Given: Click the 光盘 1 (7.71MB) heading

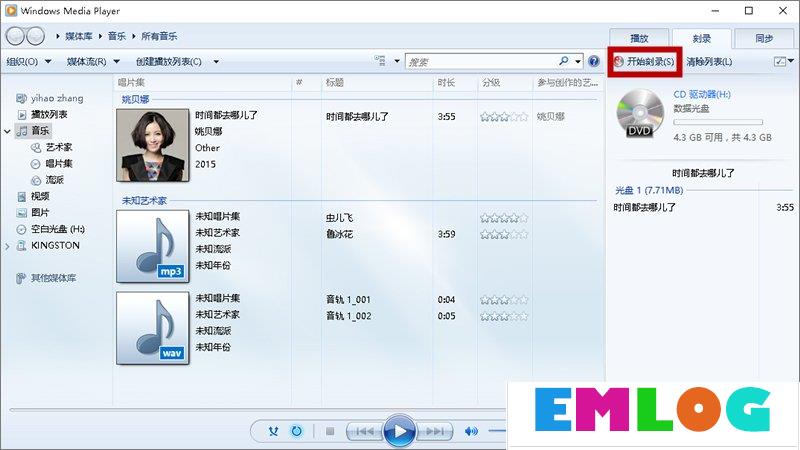Looking at the screenshot, I should point(649,190).
